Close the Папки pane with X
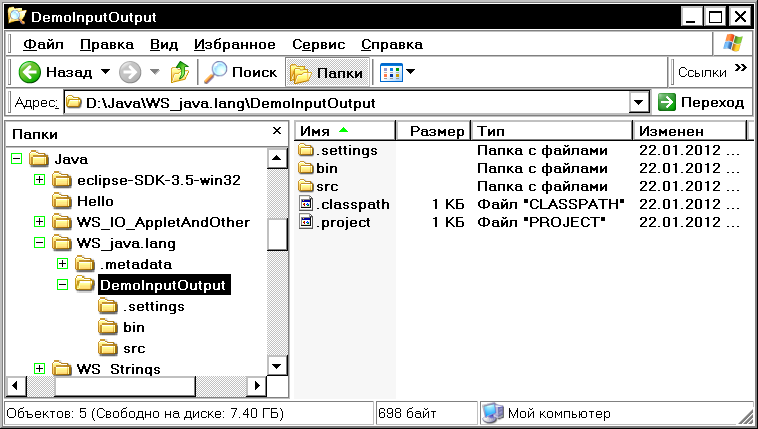This screenshot has height=429, width=758. click(277, 131)
